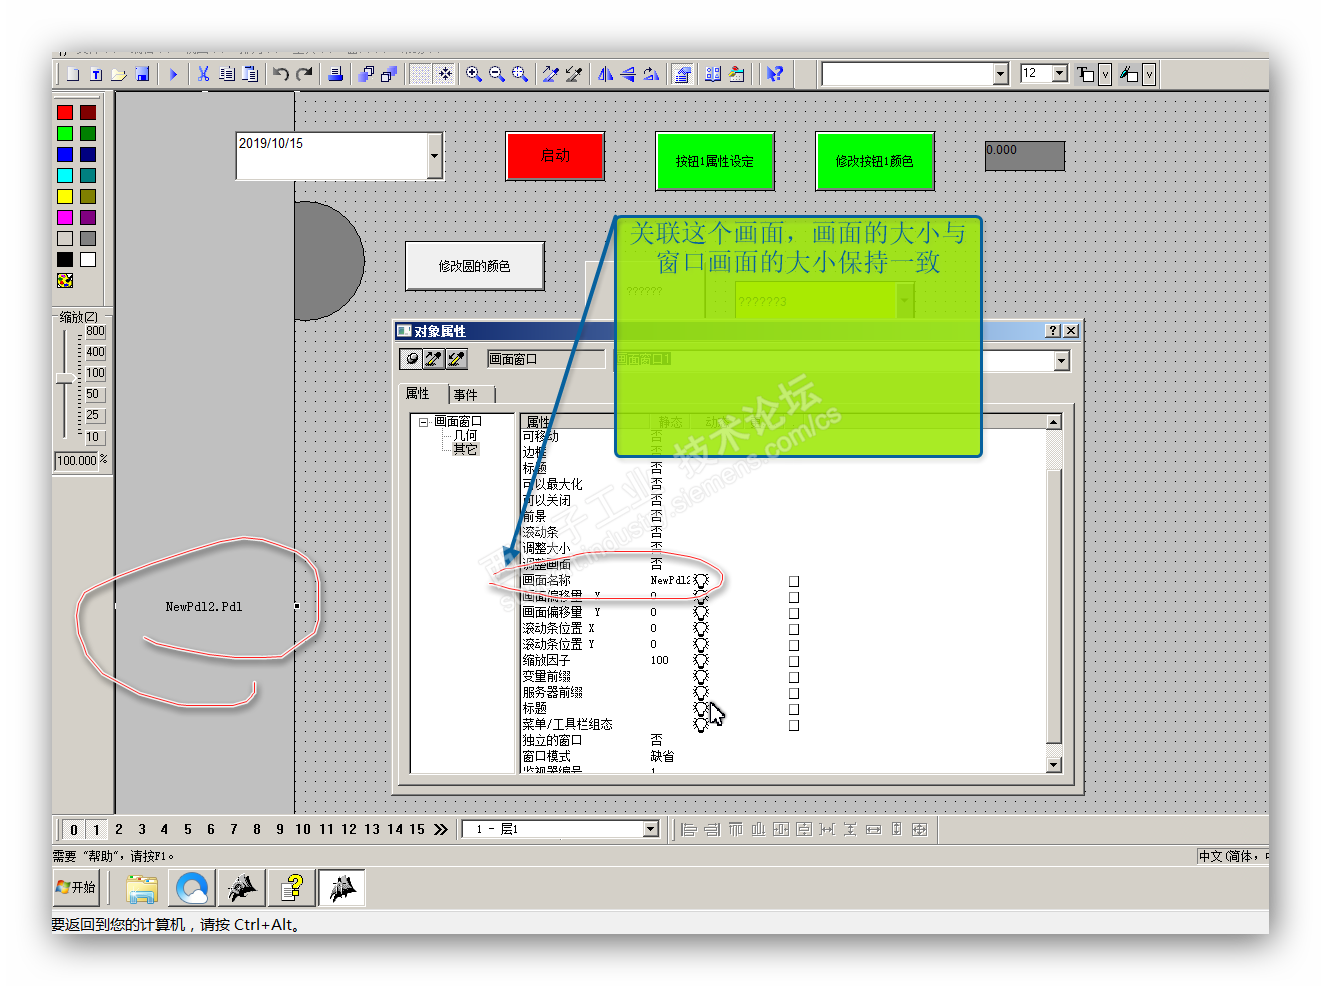Start runtime with the blue play arrow
1321x986 pixels.
173,74
